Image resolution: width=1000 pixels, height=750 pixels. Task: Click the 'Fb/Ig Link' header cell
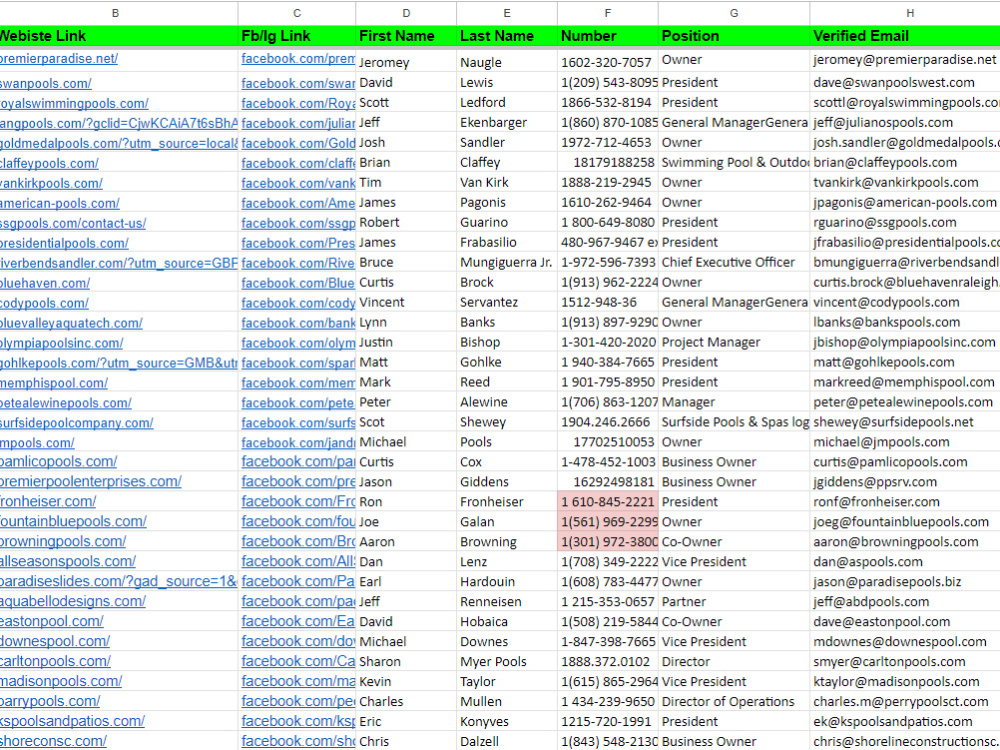pos(297,36)
